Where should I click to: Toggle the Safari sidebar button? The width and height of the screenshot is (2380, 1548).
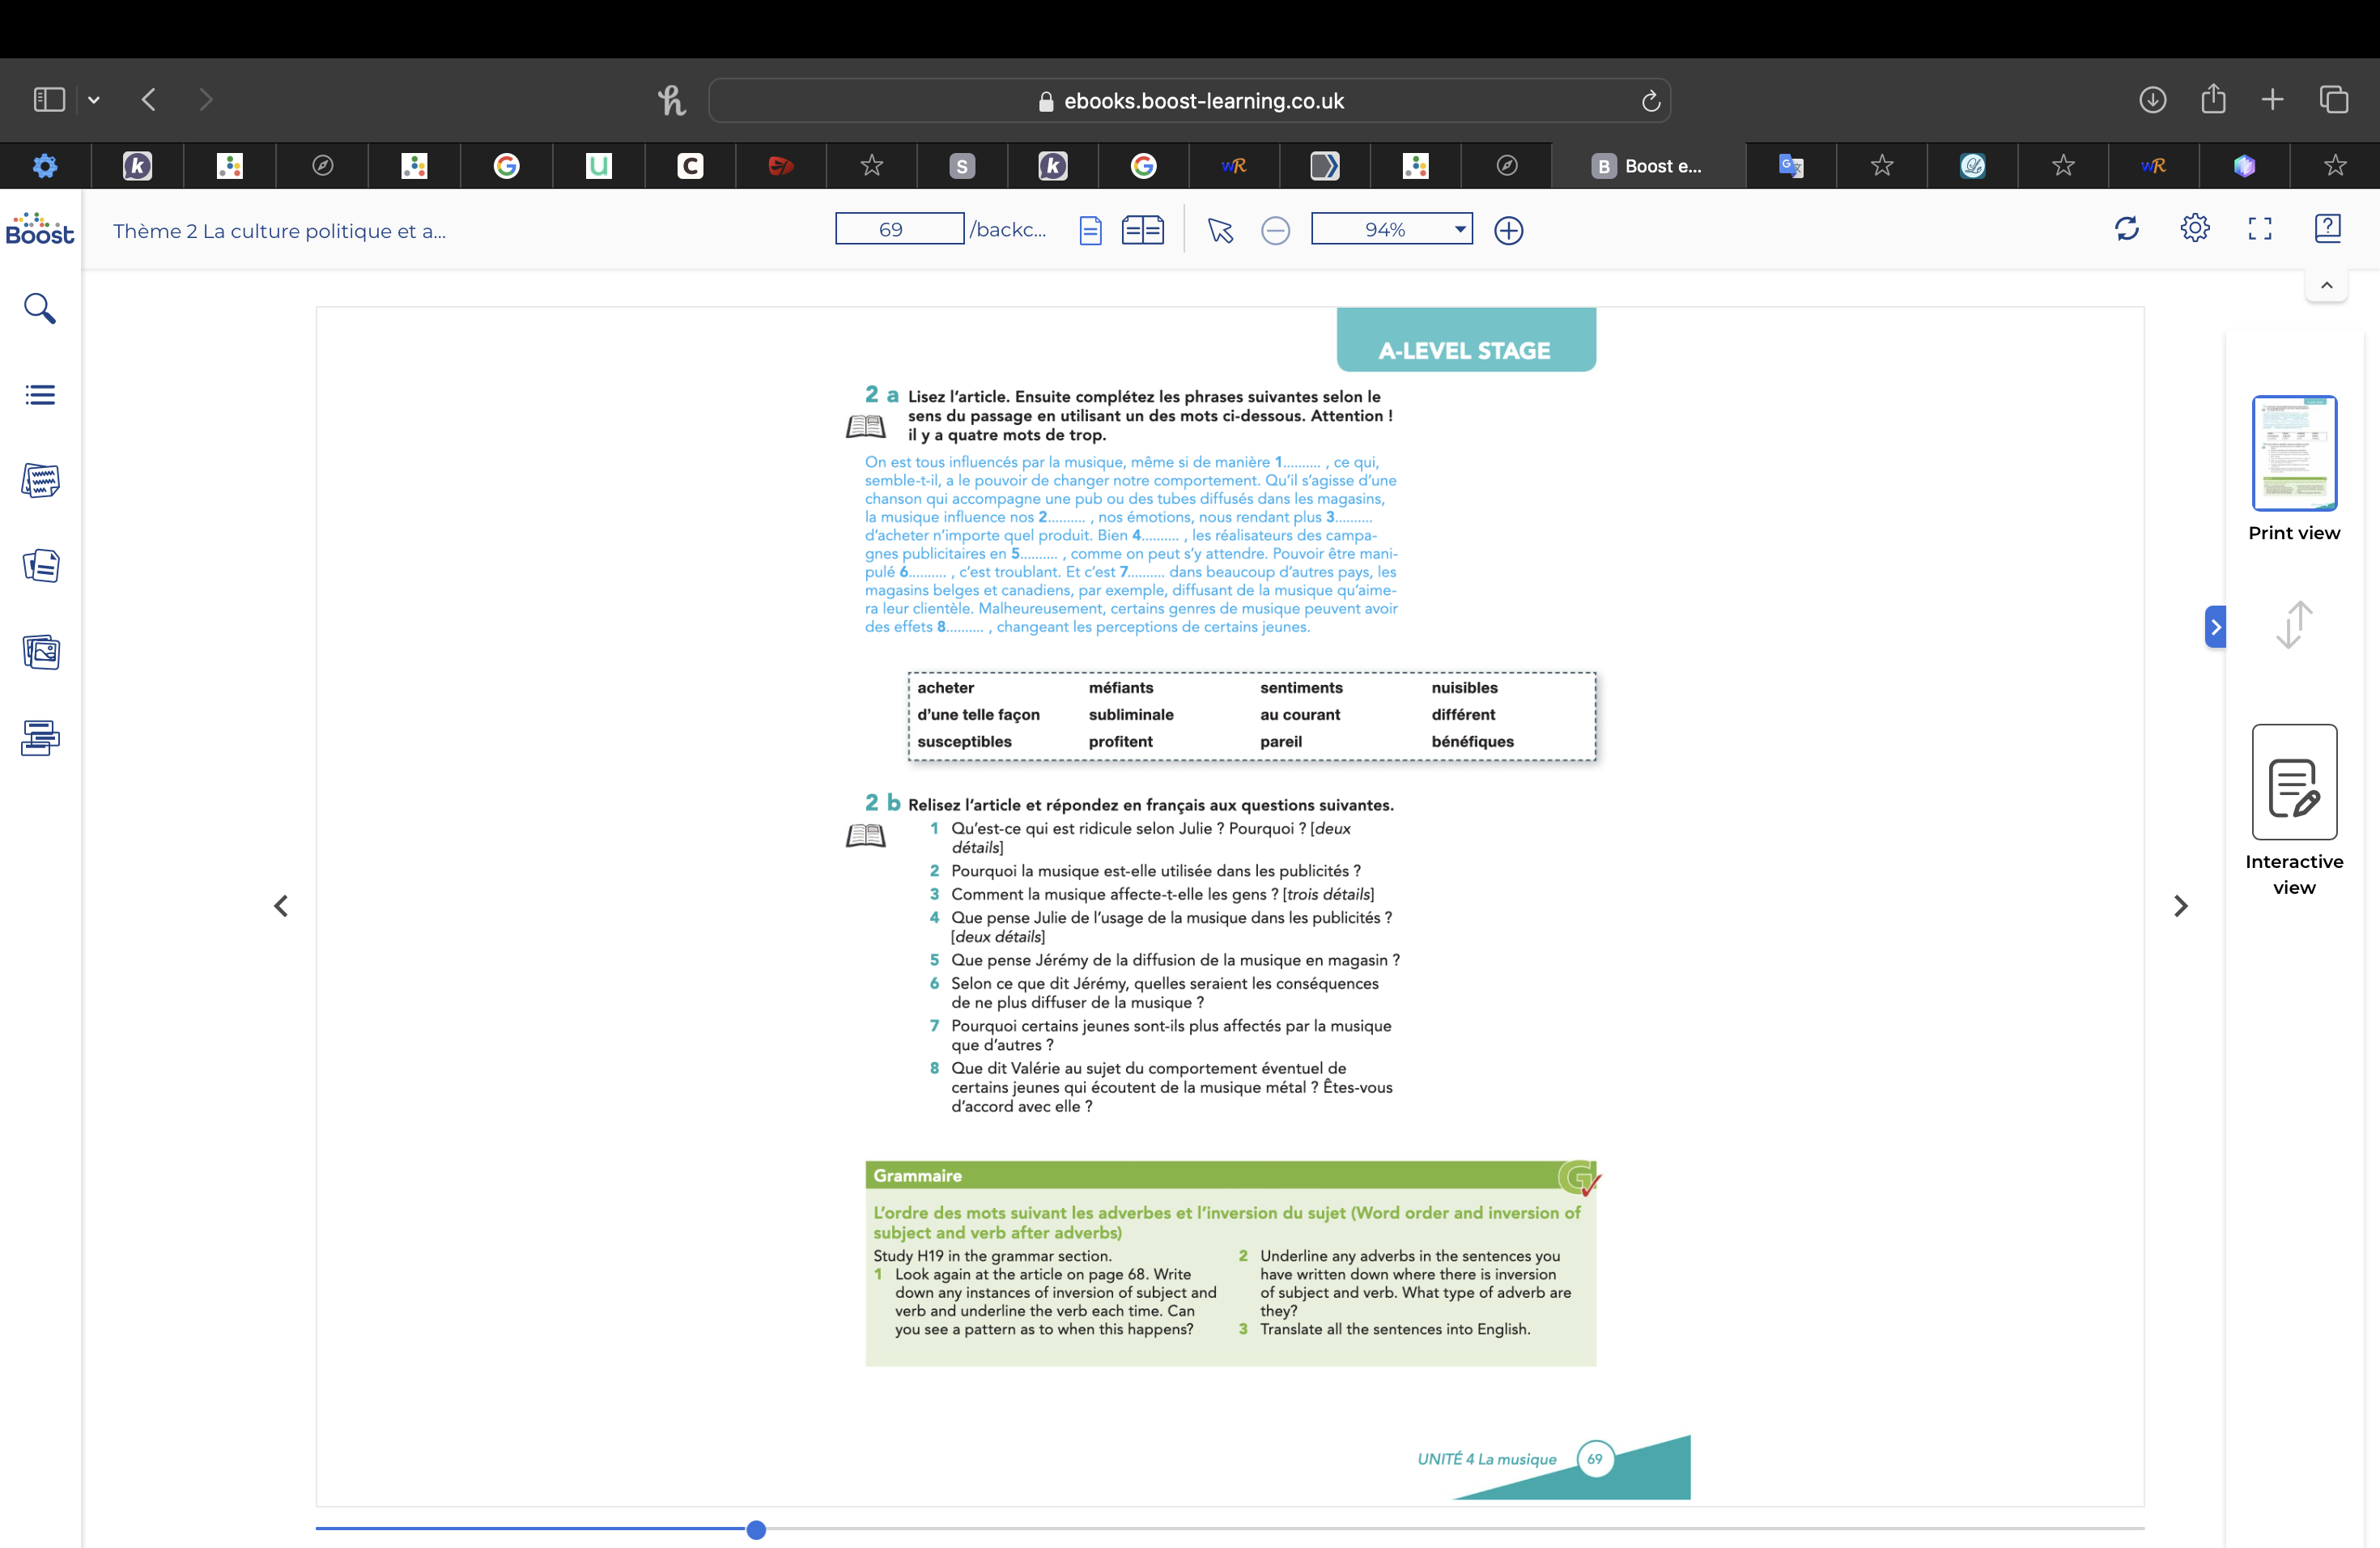click(x=49, y=100)
